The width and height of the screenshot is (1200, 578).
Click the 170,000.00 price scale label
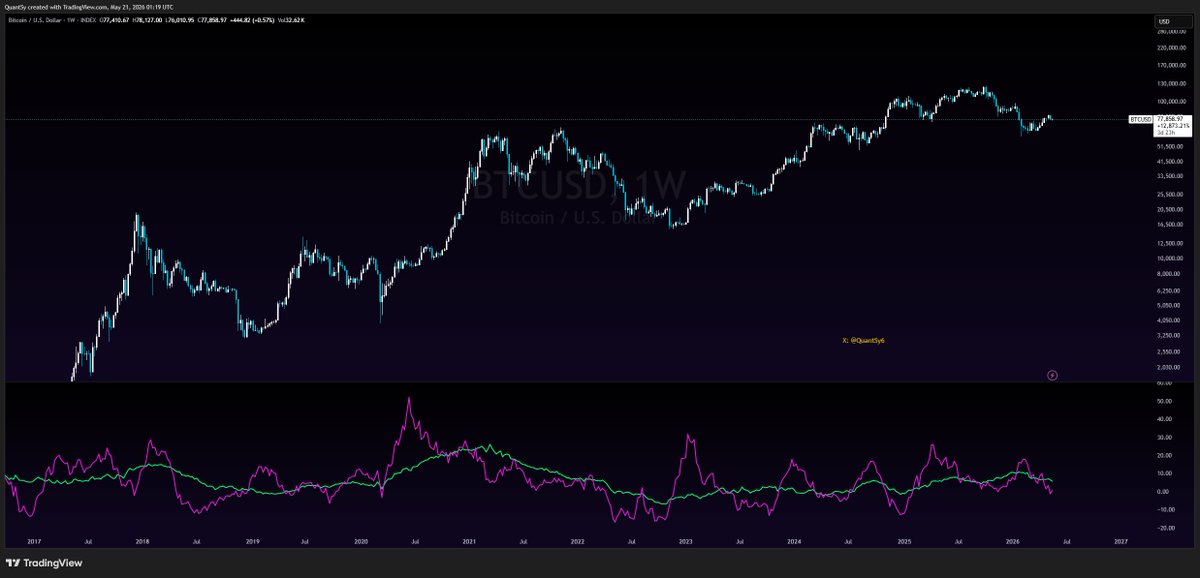[x=1170, y=65]
